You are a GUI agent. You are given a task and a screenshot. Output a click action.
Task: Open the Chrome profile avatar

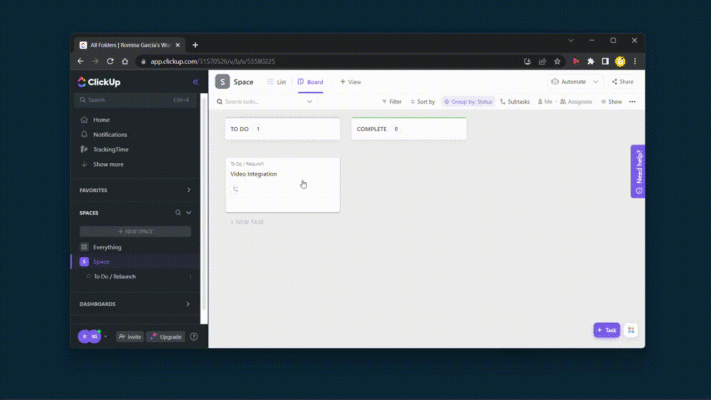pyautogui.click(x=620, y=61)
